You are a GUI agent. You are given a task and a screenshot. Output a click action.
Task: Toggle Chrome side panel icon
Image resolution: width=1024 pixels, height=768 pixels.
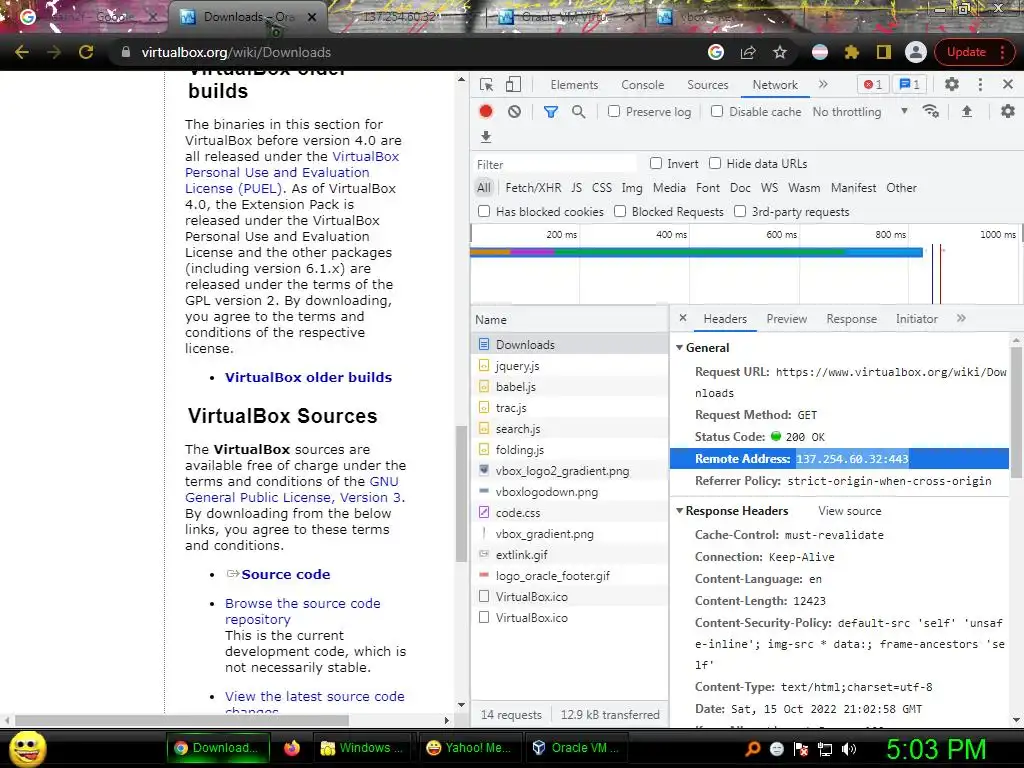pos(884,52)
